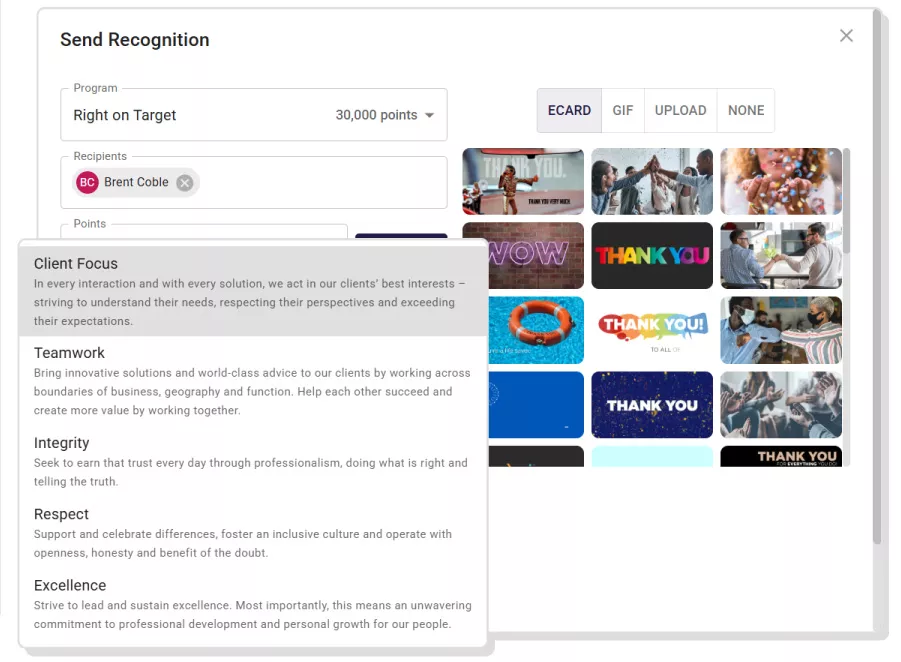Click inside the Points field

(x=200, y=235)
